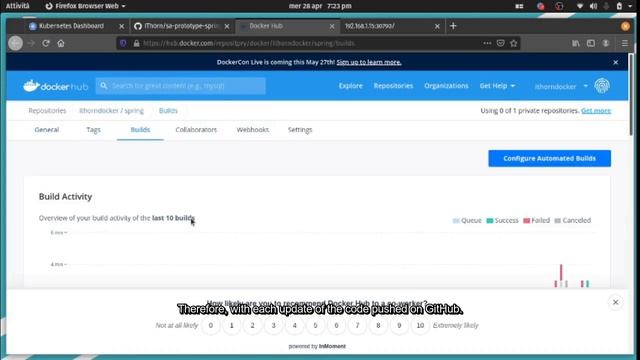The image size is (640, 360).
Task: Switch to Kubernetes Dashboard browser tab
Action: [70, 26]
